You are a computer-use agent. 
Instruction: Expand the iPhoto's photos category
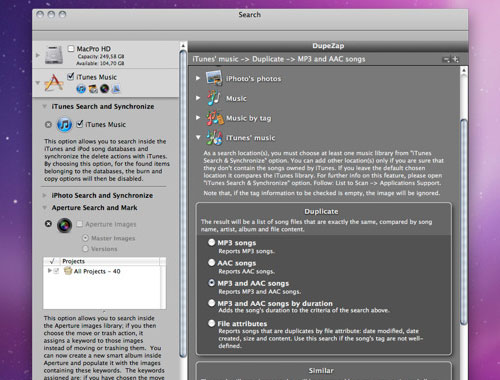(x=198, y=78)
